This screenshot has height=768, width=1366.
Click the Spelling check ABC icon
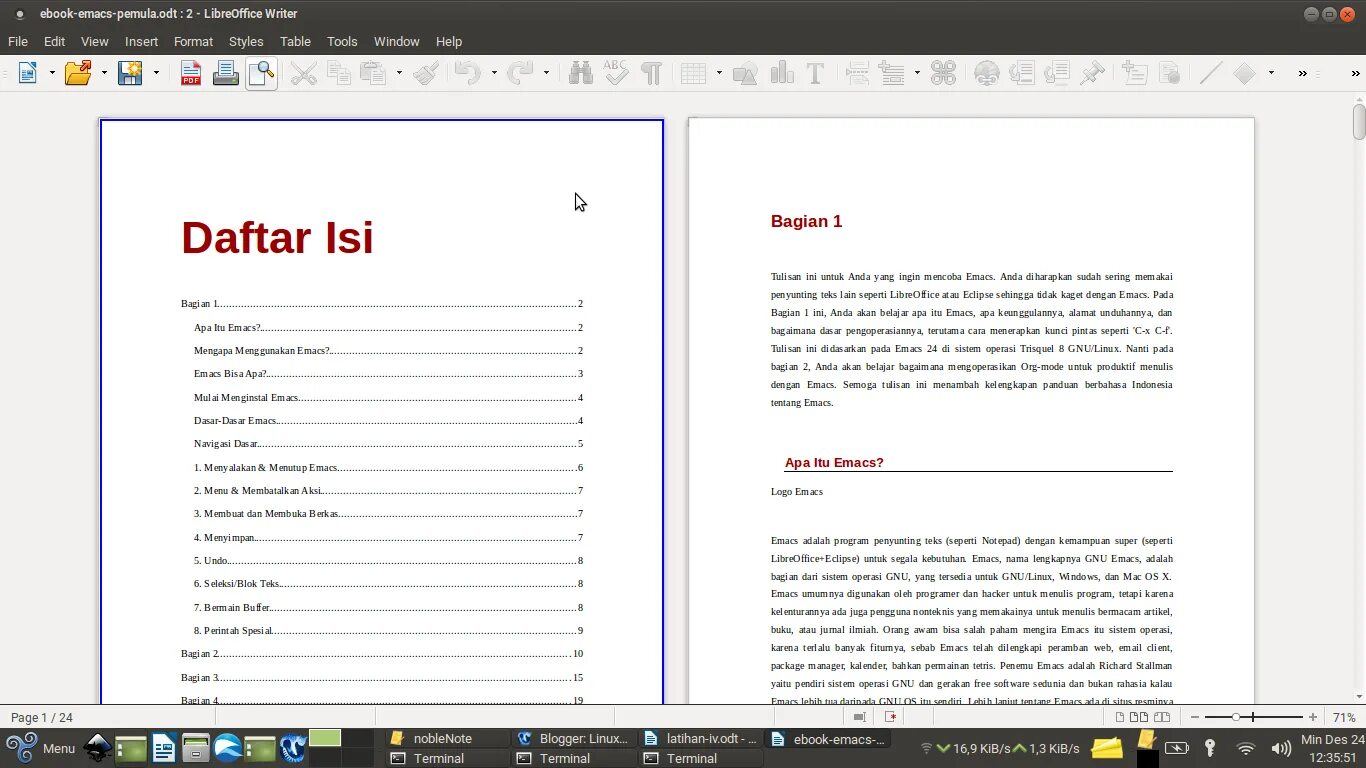pyautogui.click(x=616, y=73)
